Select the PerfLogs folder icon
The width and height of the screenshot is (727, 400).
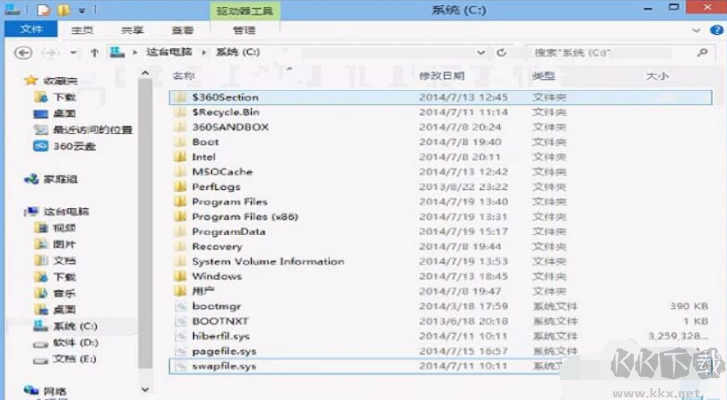pyautogui.click(x=180, y=187)
